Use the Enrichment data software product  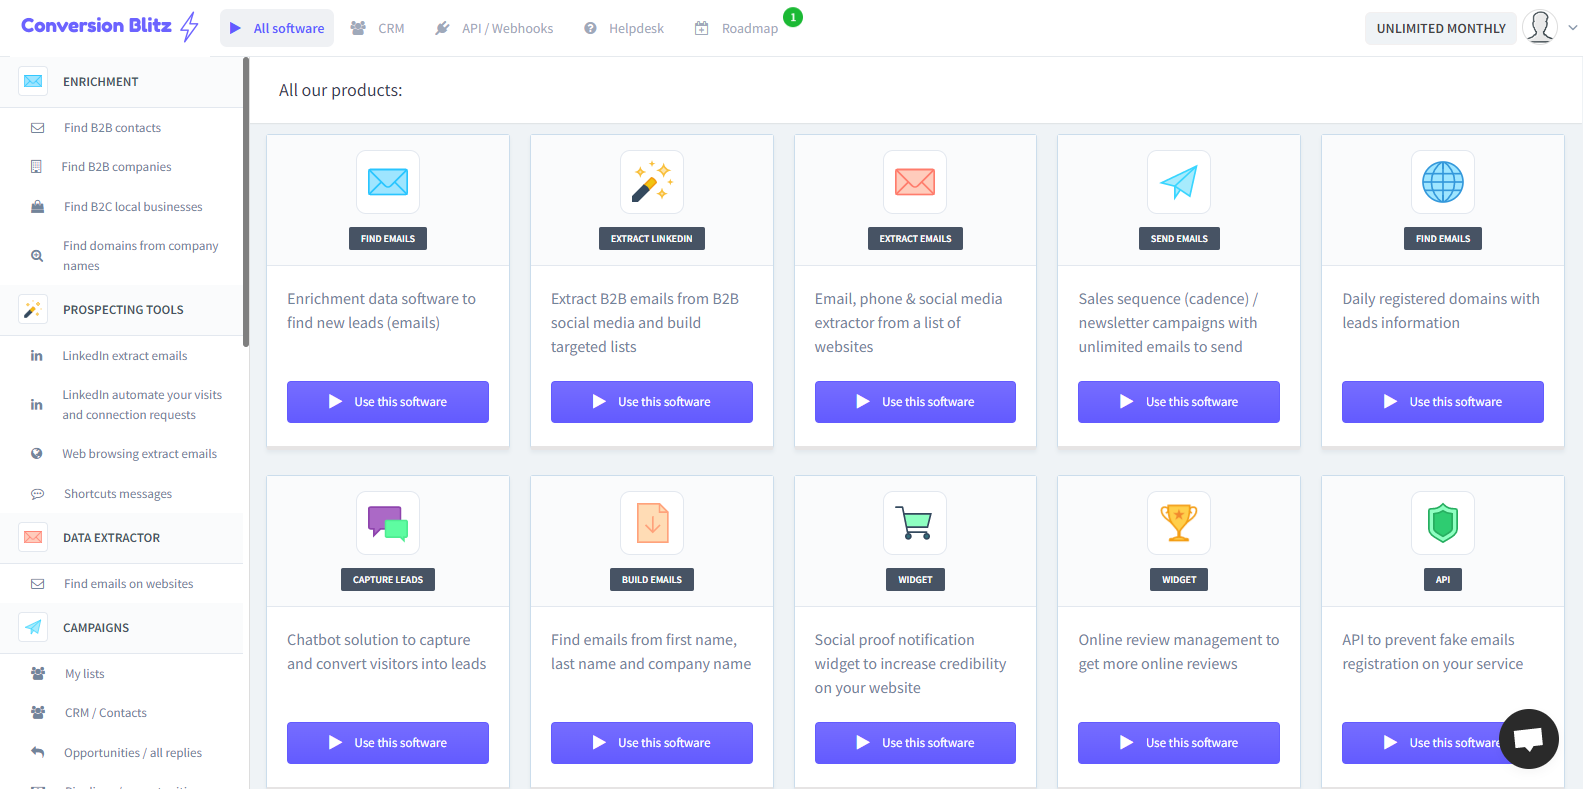[388, 402]
